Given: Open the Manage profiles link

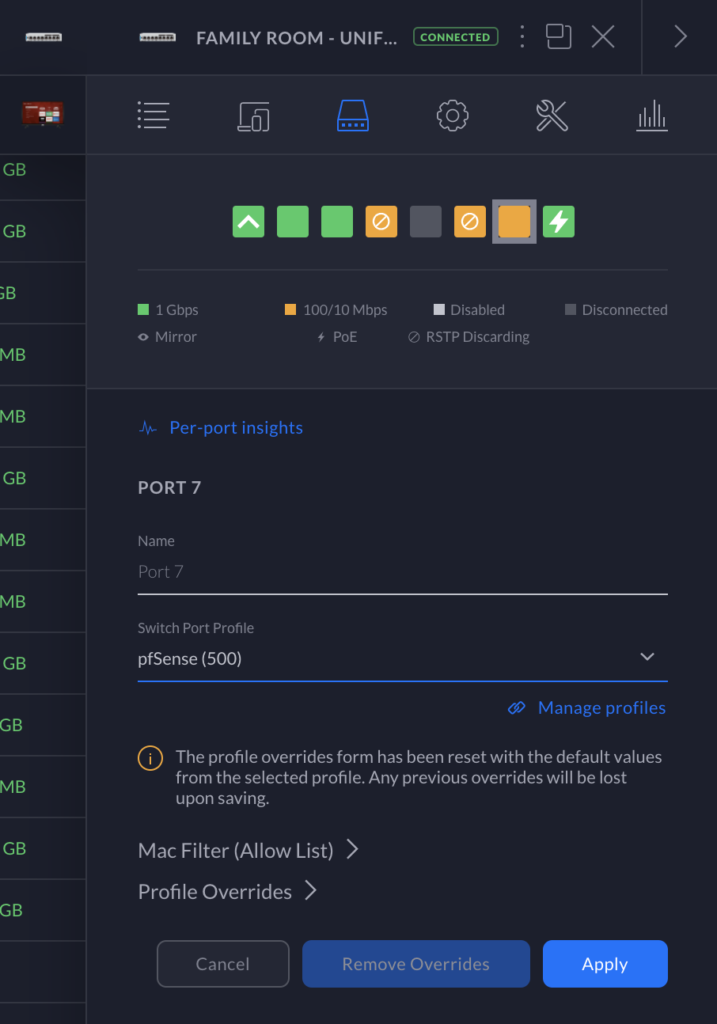Looking at the screenshot, I should (x=601, y=708).
